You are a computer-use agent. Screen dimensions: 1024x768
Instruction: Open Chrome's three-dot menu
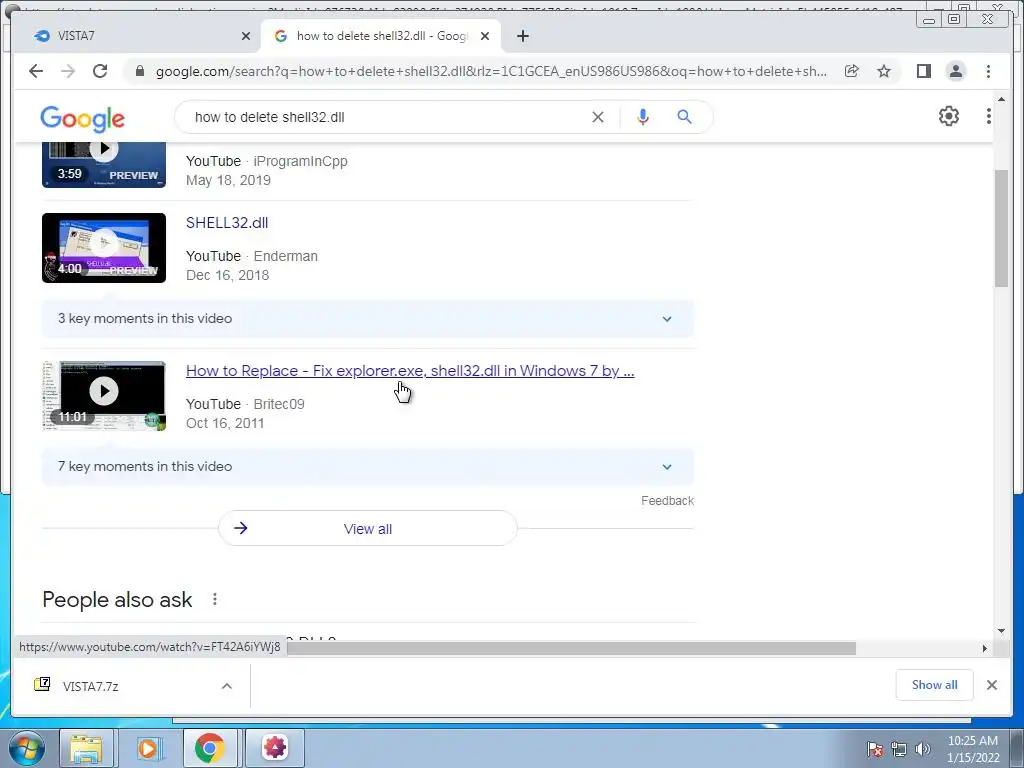tap(988, 71)
